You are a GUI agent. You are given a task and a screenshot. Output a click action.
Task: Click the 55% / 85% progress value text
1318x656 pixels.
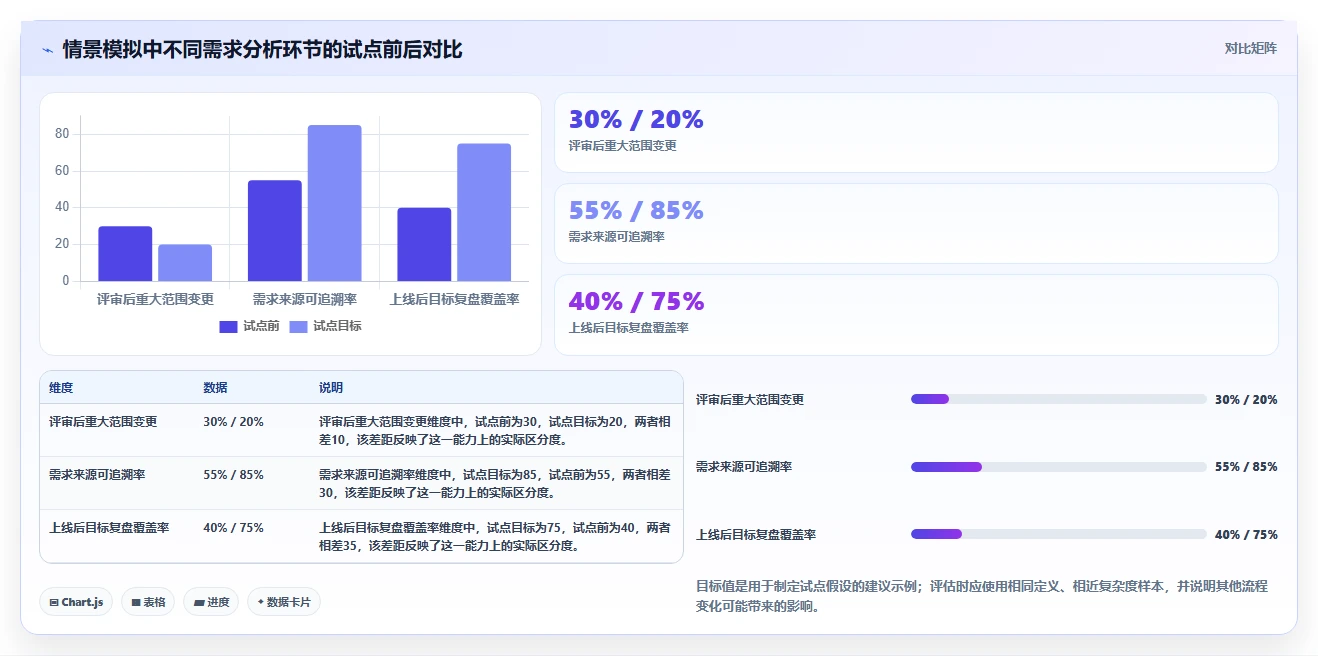click(x=1246, y=467)
